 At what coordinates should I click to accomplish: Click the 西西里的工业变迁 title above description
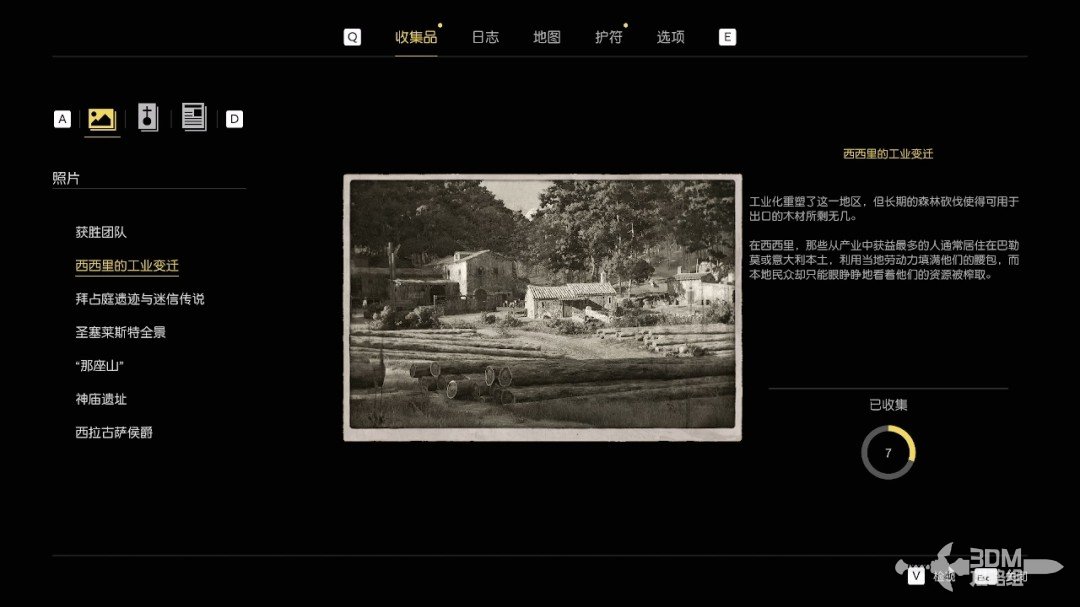pyautogui.click(x=888, y=154)
